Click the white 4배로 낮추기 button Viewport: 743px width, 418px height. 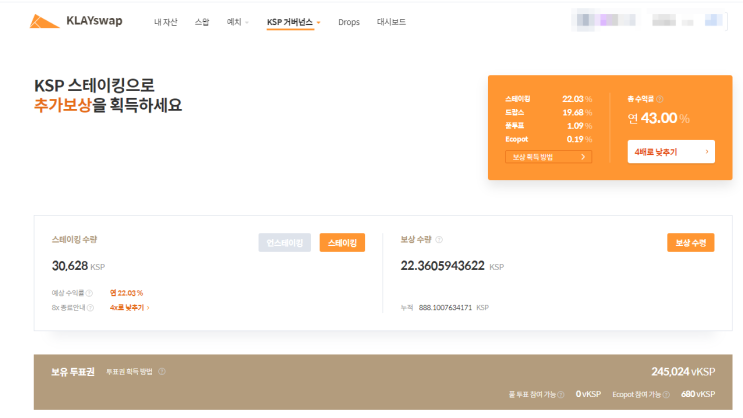click(671, 152)
